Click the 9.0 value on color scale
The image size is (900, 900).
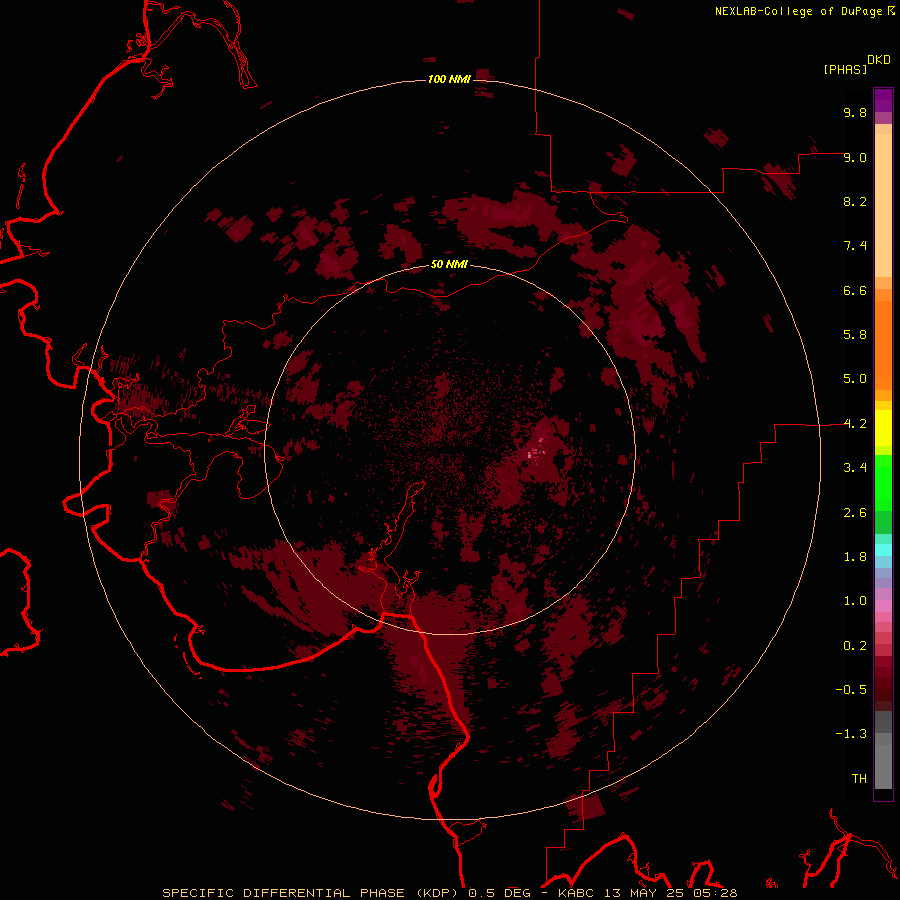click(855, 157)
